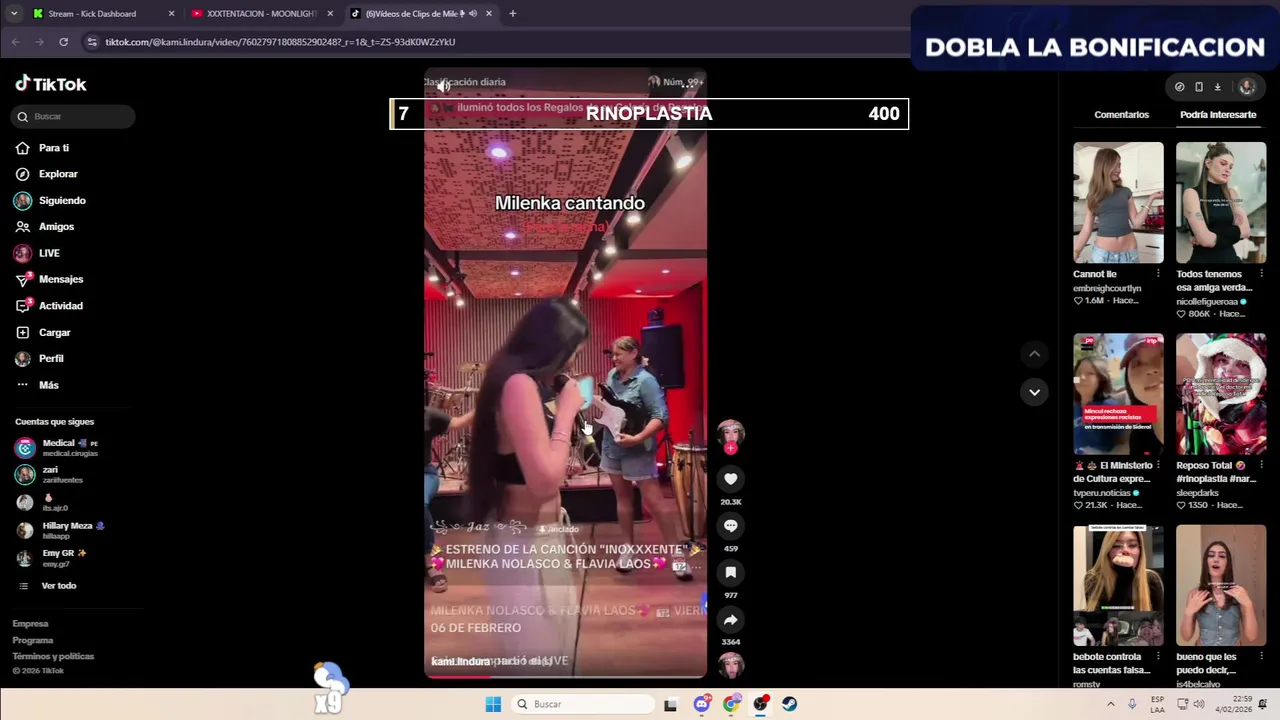Image resolution: width=1280 pixels, height=720 pixels.
Task: Open the Actividad notifications
Action: (x=61, y=306)
